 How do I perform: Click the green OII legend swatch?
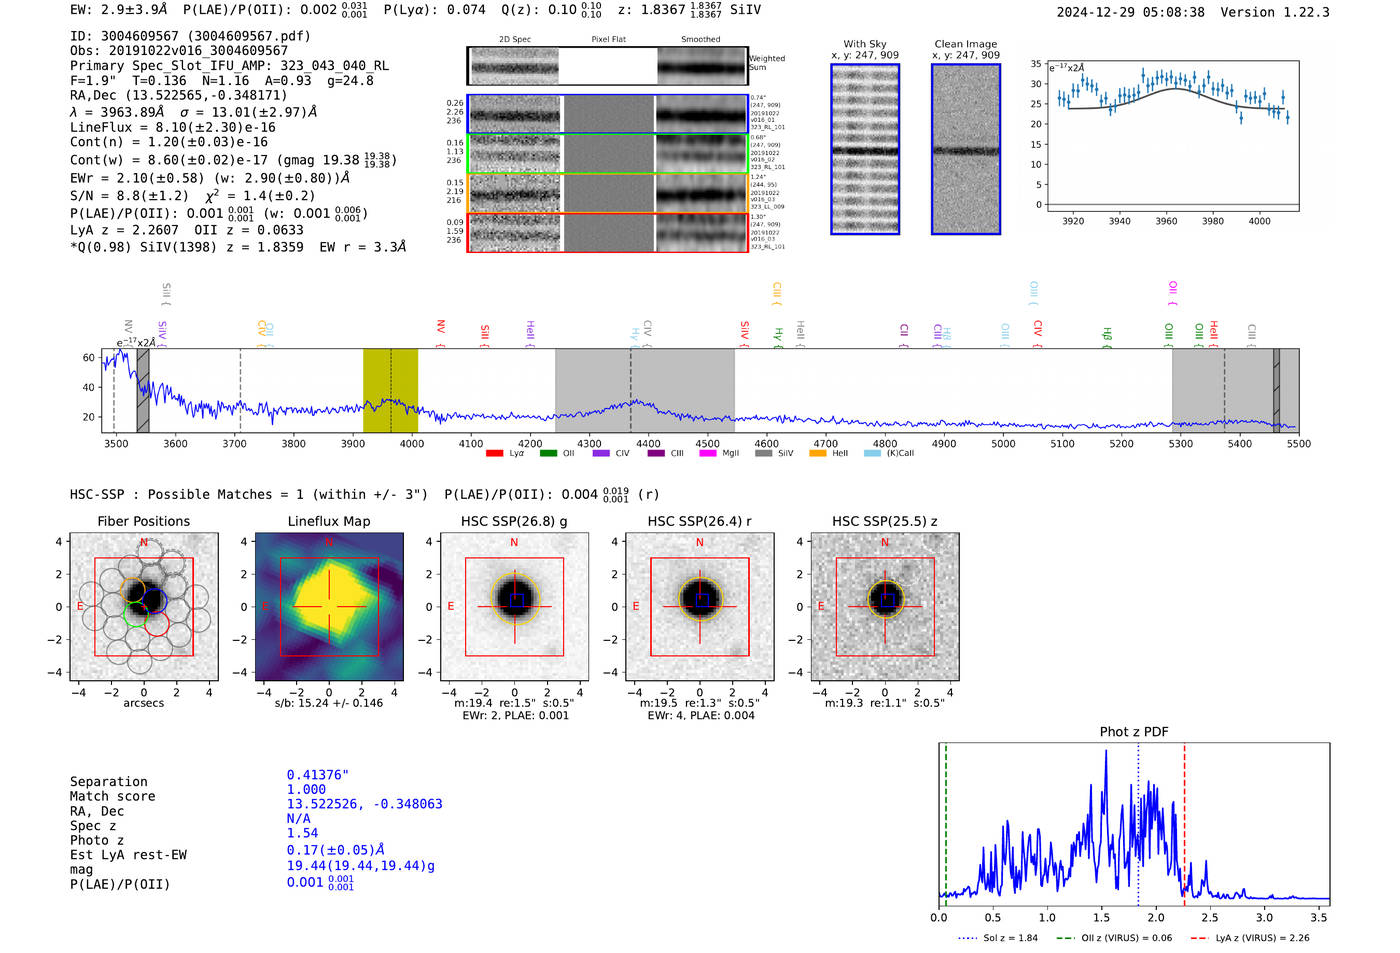pos(548,454)
